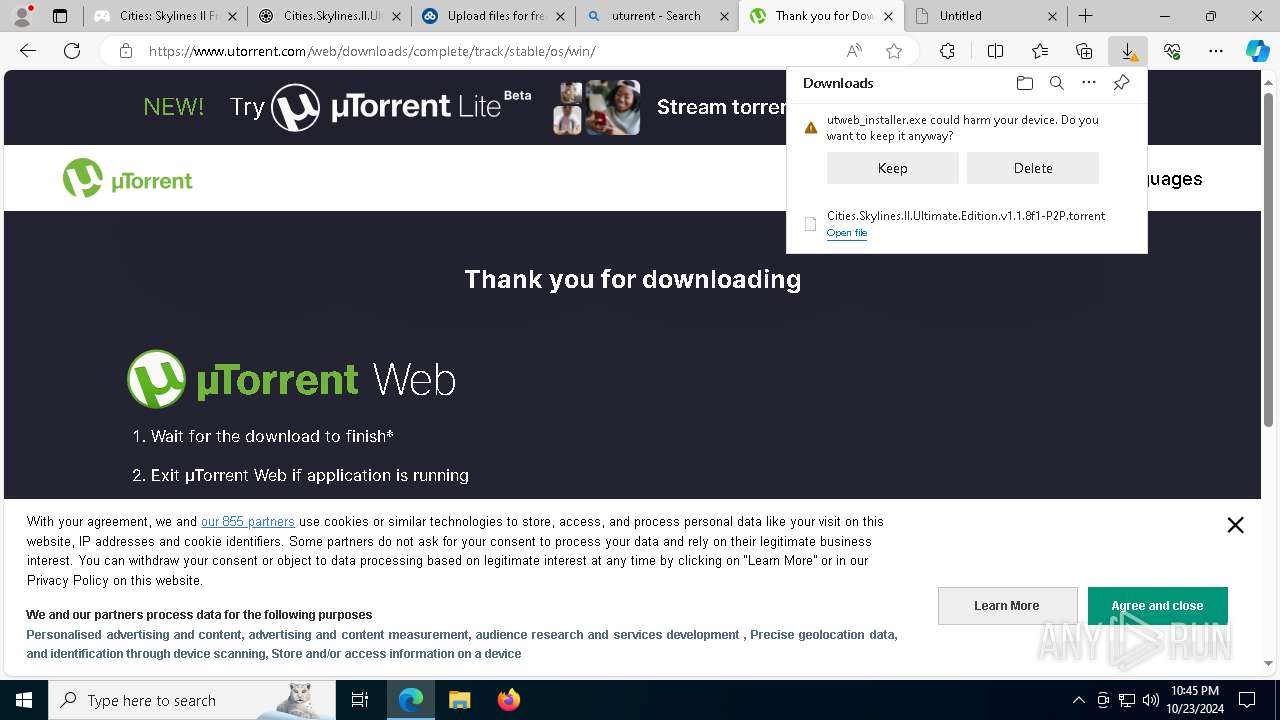The width and height of the screenshot is (1280, 720).
Task: Toggle Split screen icon
Action: 995,51
